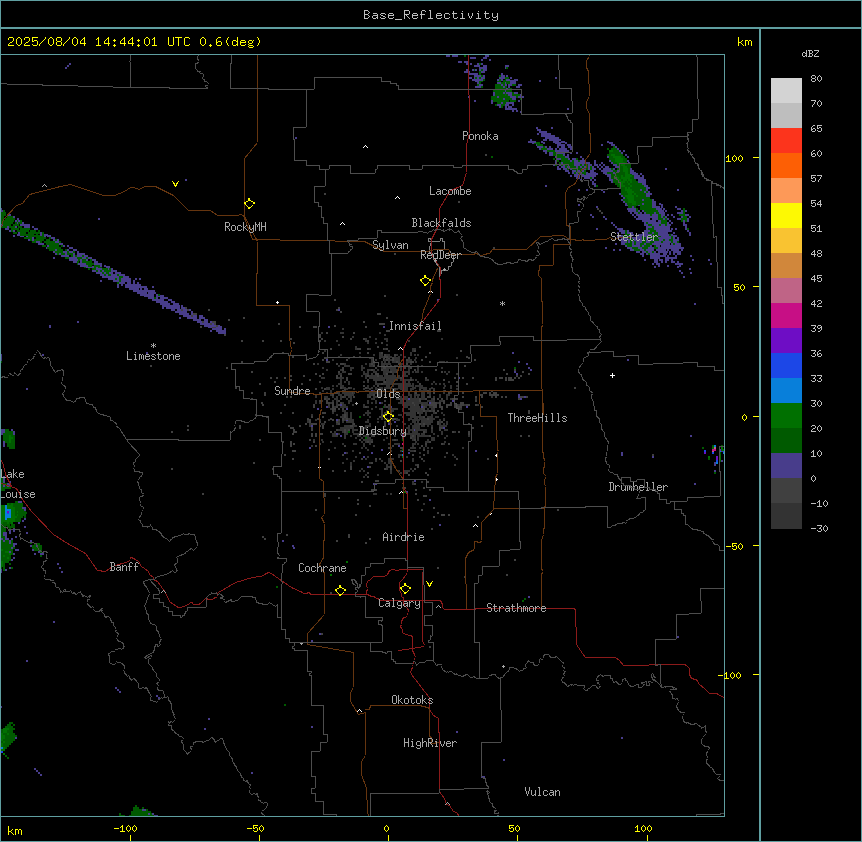Click the RedDeer city label
The image size is (862, 842).
click(440, 255)
